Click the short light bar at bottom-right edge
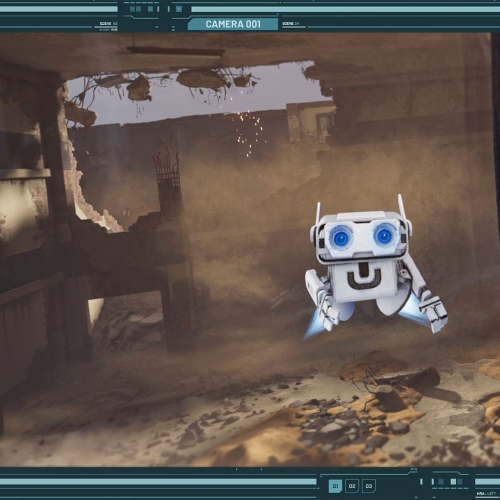This screenshot has width=500, height=500. (x=487, y=482)
